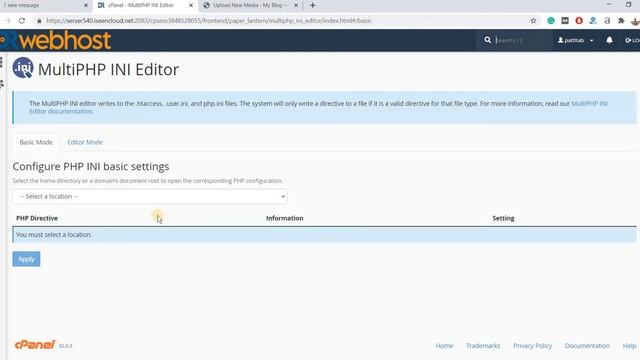Open the puzzle-piece Extensions menu
Screen dimensions: 640x360
(x=621, y=20)
